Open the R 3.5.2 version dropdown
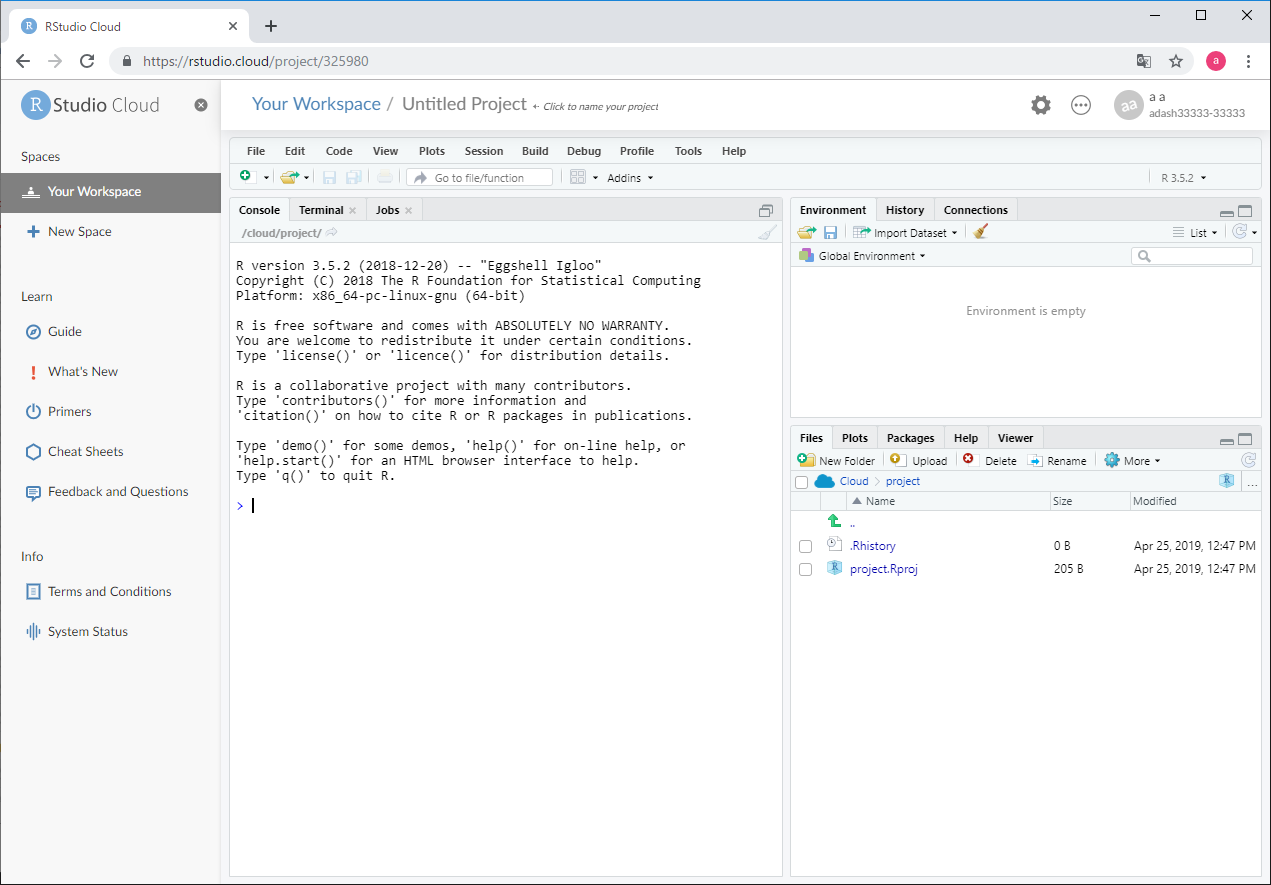This screenshot has height=885, width=1271. point(1183,178)
